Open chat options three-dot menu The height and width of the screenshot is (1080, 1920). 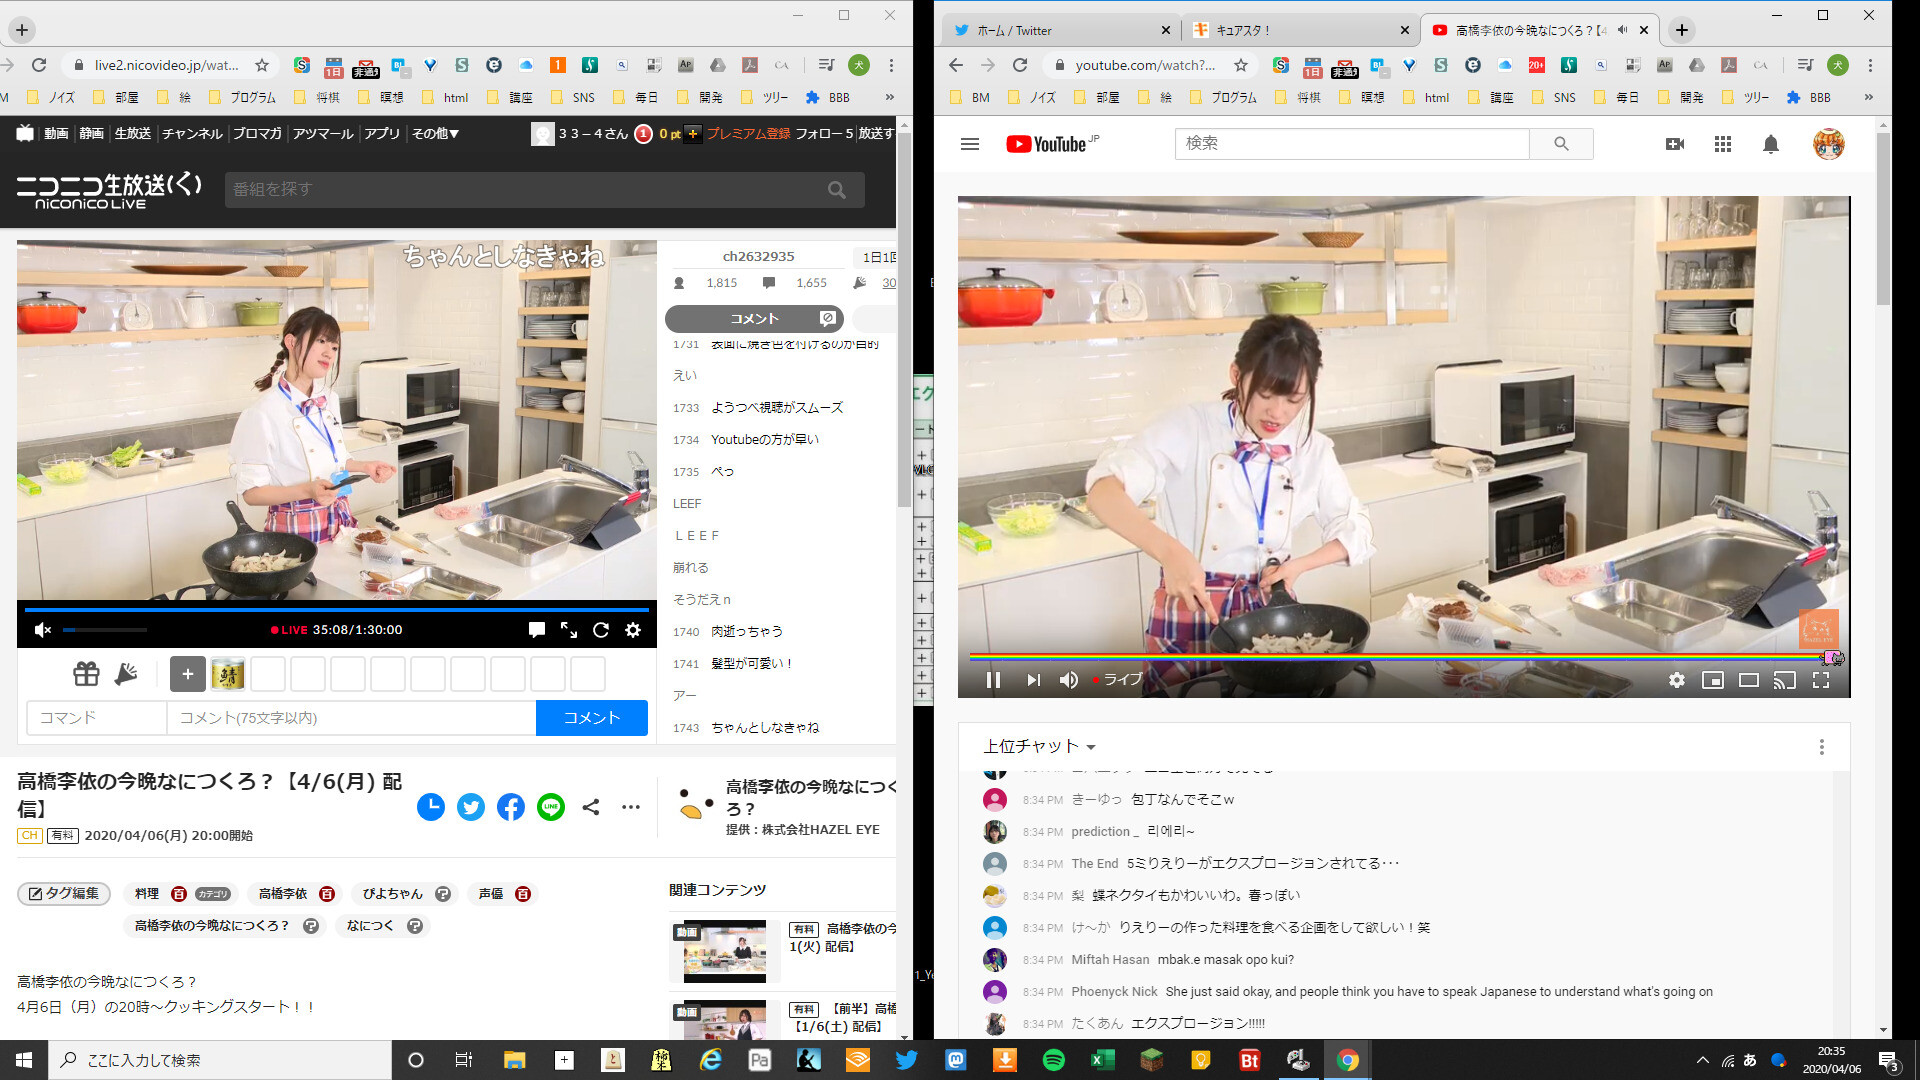(1822, 747)
